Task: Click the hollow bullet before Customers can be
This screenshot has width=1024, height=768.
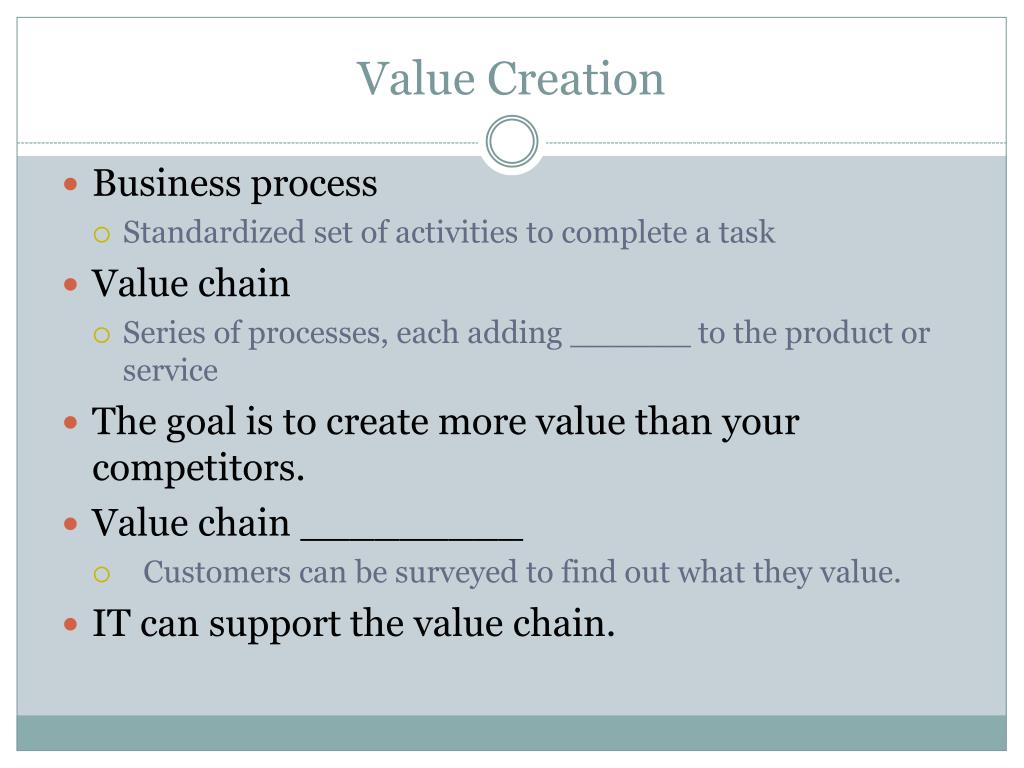Action: (102, 574)
